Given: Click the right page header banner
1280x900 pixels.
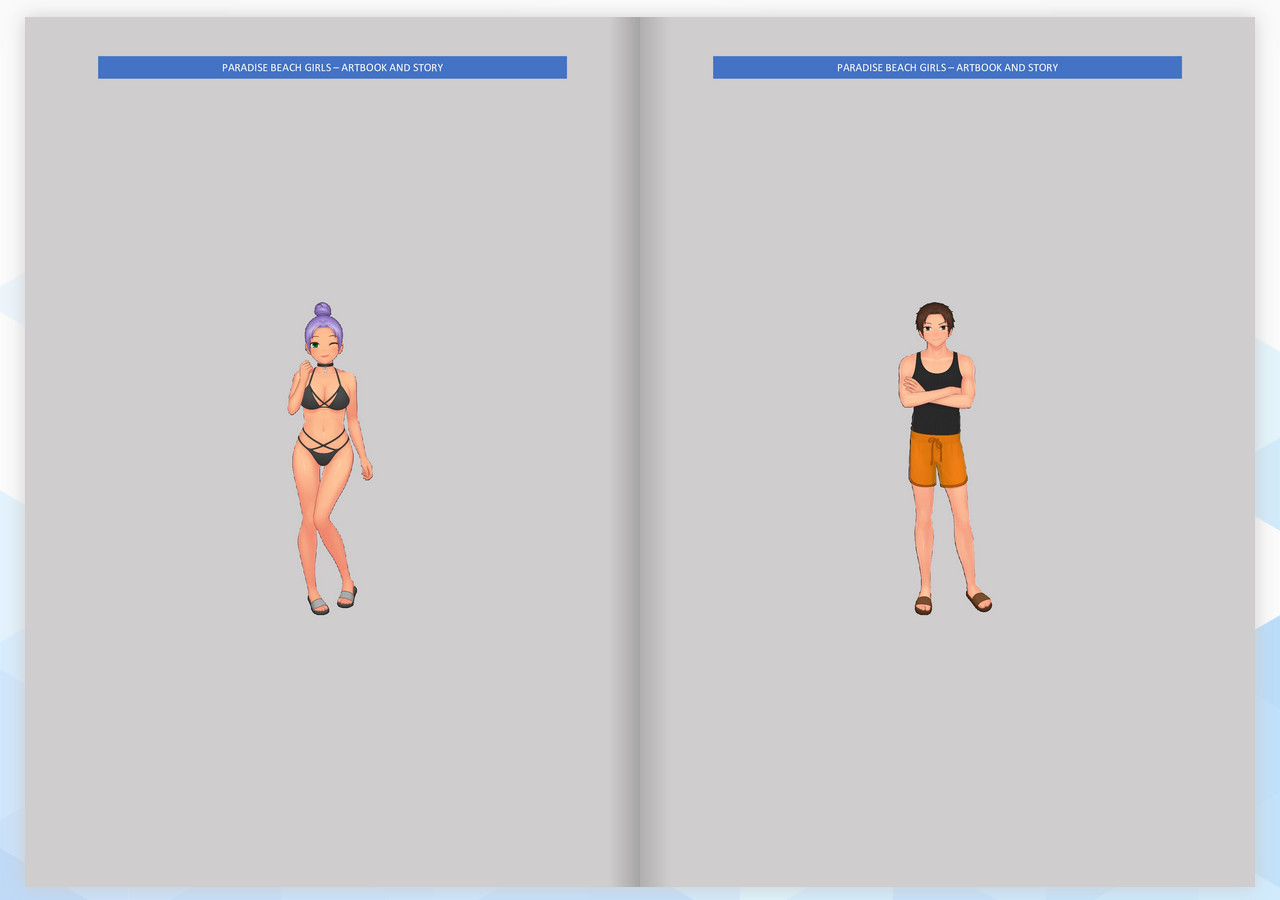Looking at the screenshot, I should click(x=947, y=67).
